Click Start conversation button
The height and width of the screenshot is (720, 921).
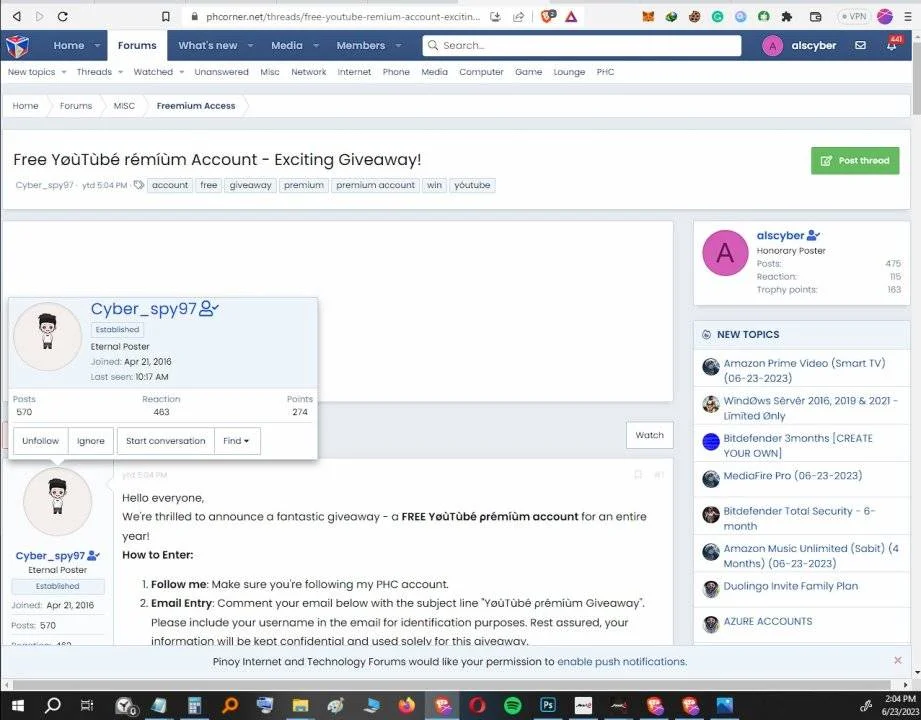click(x=166, y=440)
